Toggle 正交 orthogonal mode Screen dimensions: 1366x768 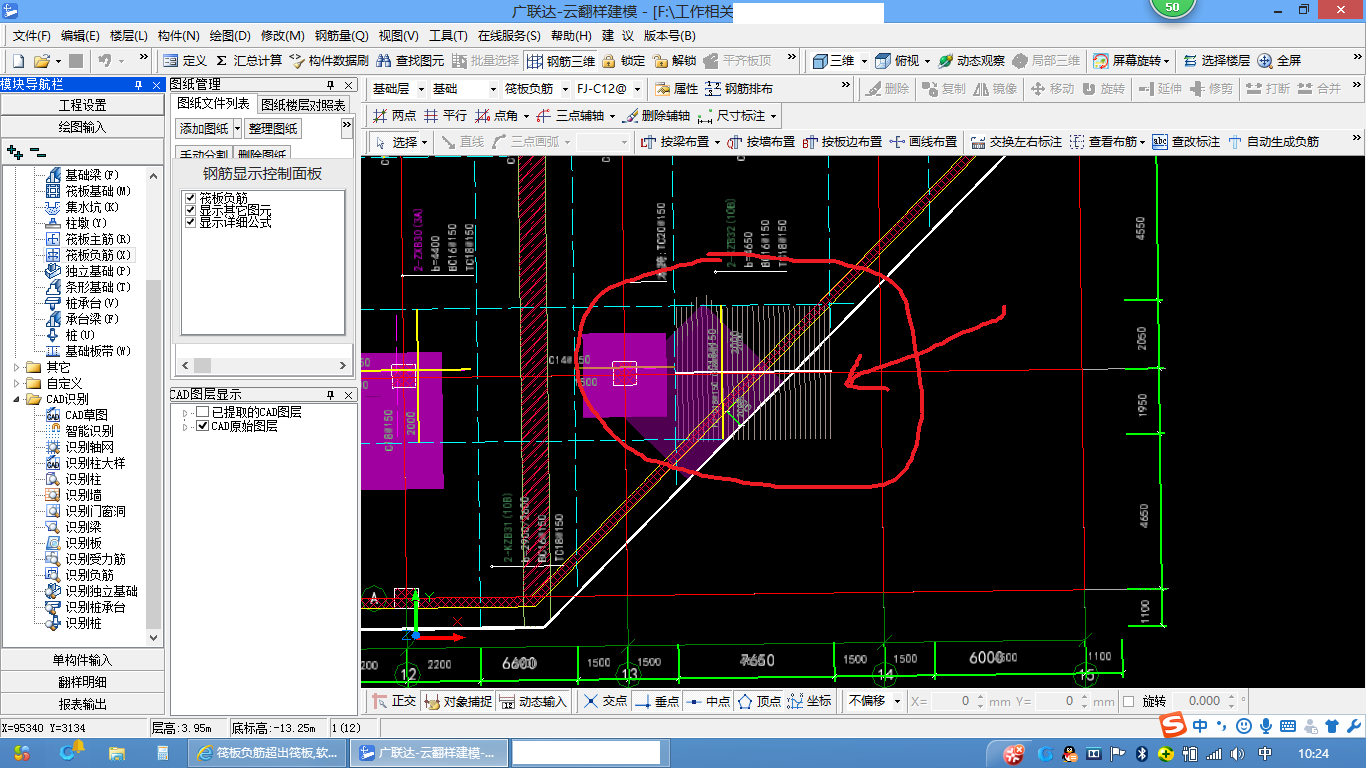click(395, 701)
